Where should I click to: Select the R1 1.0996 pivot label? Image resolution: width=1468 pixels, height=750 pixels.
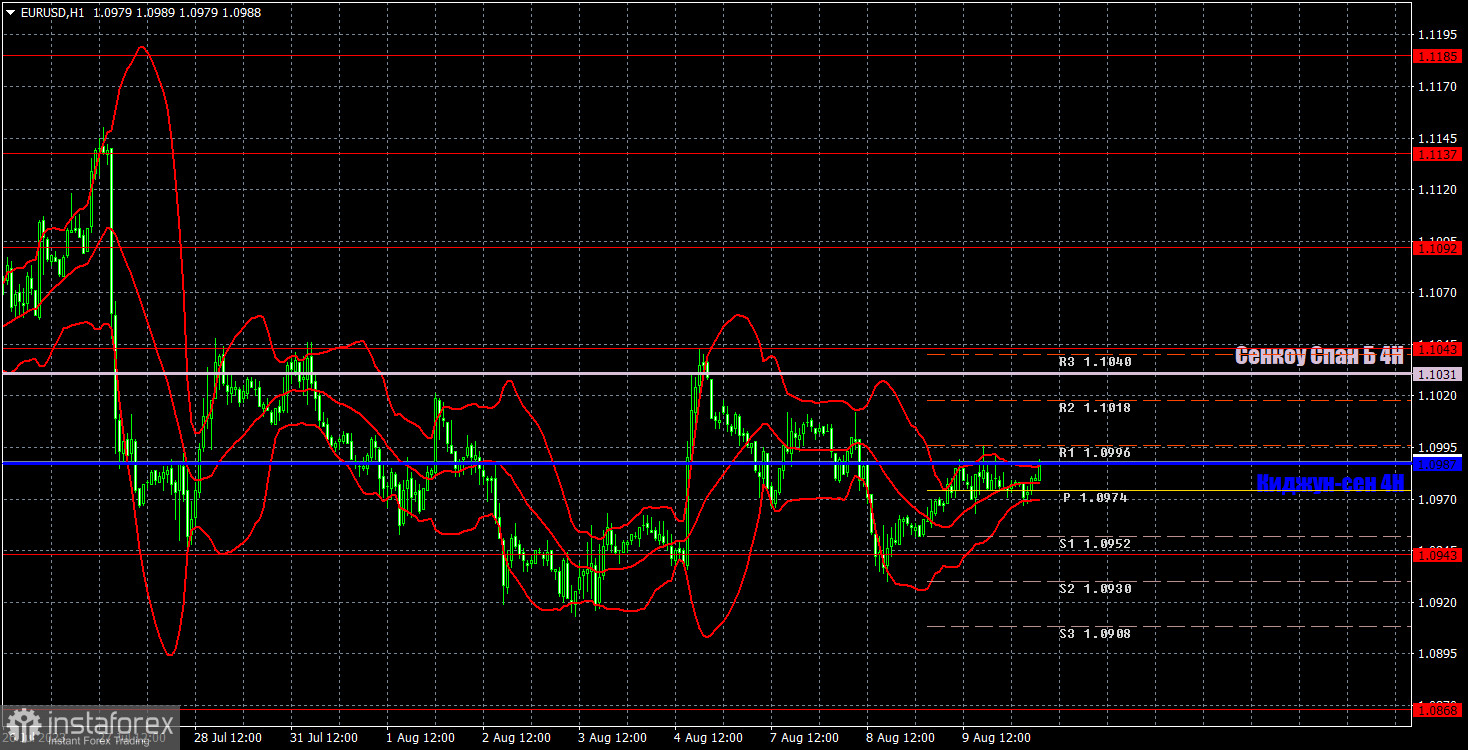(1095, 453)
